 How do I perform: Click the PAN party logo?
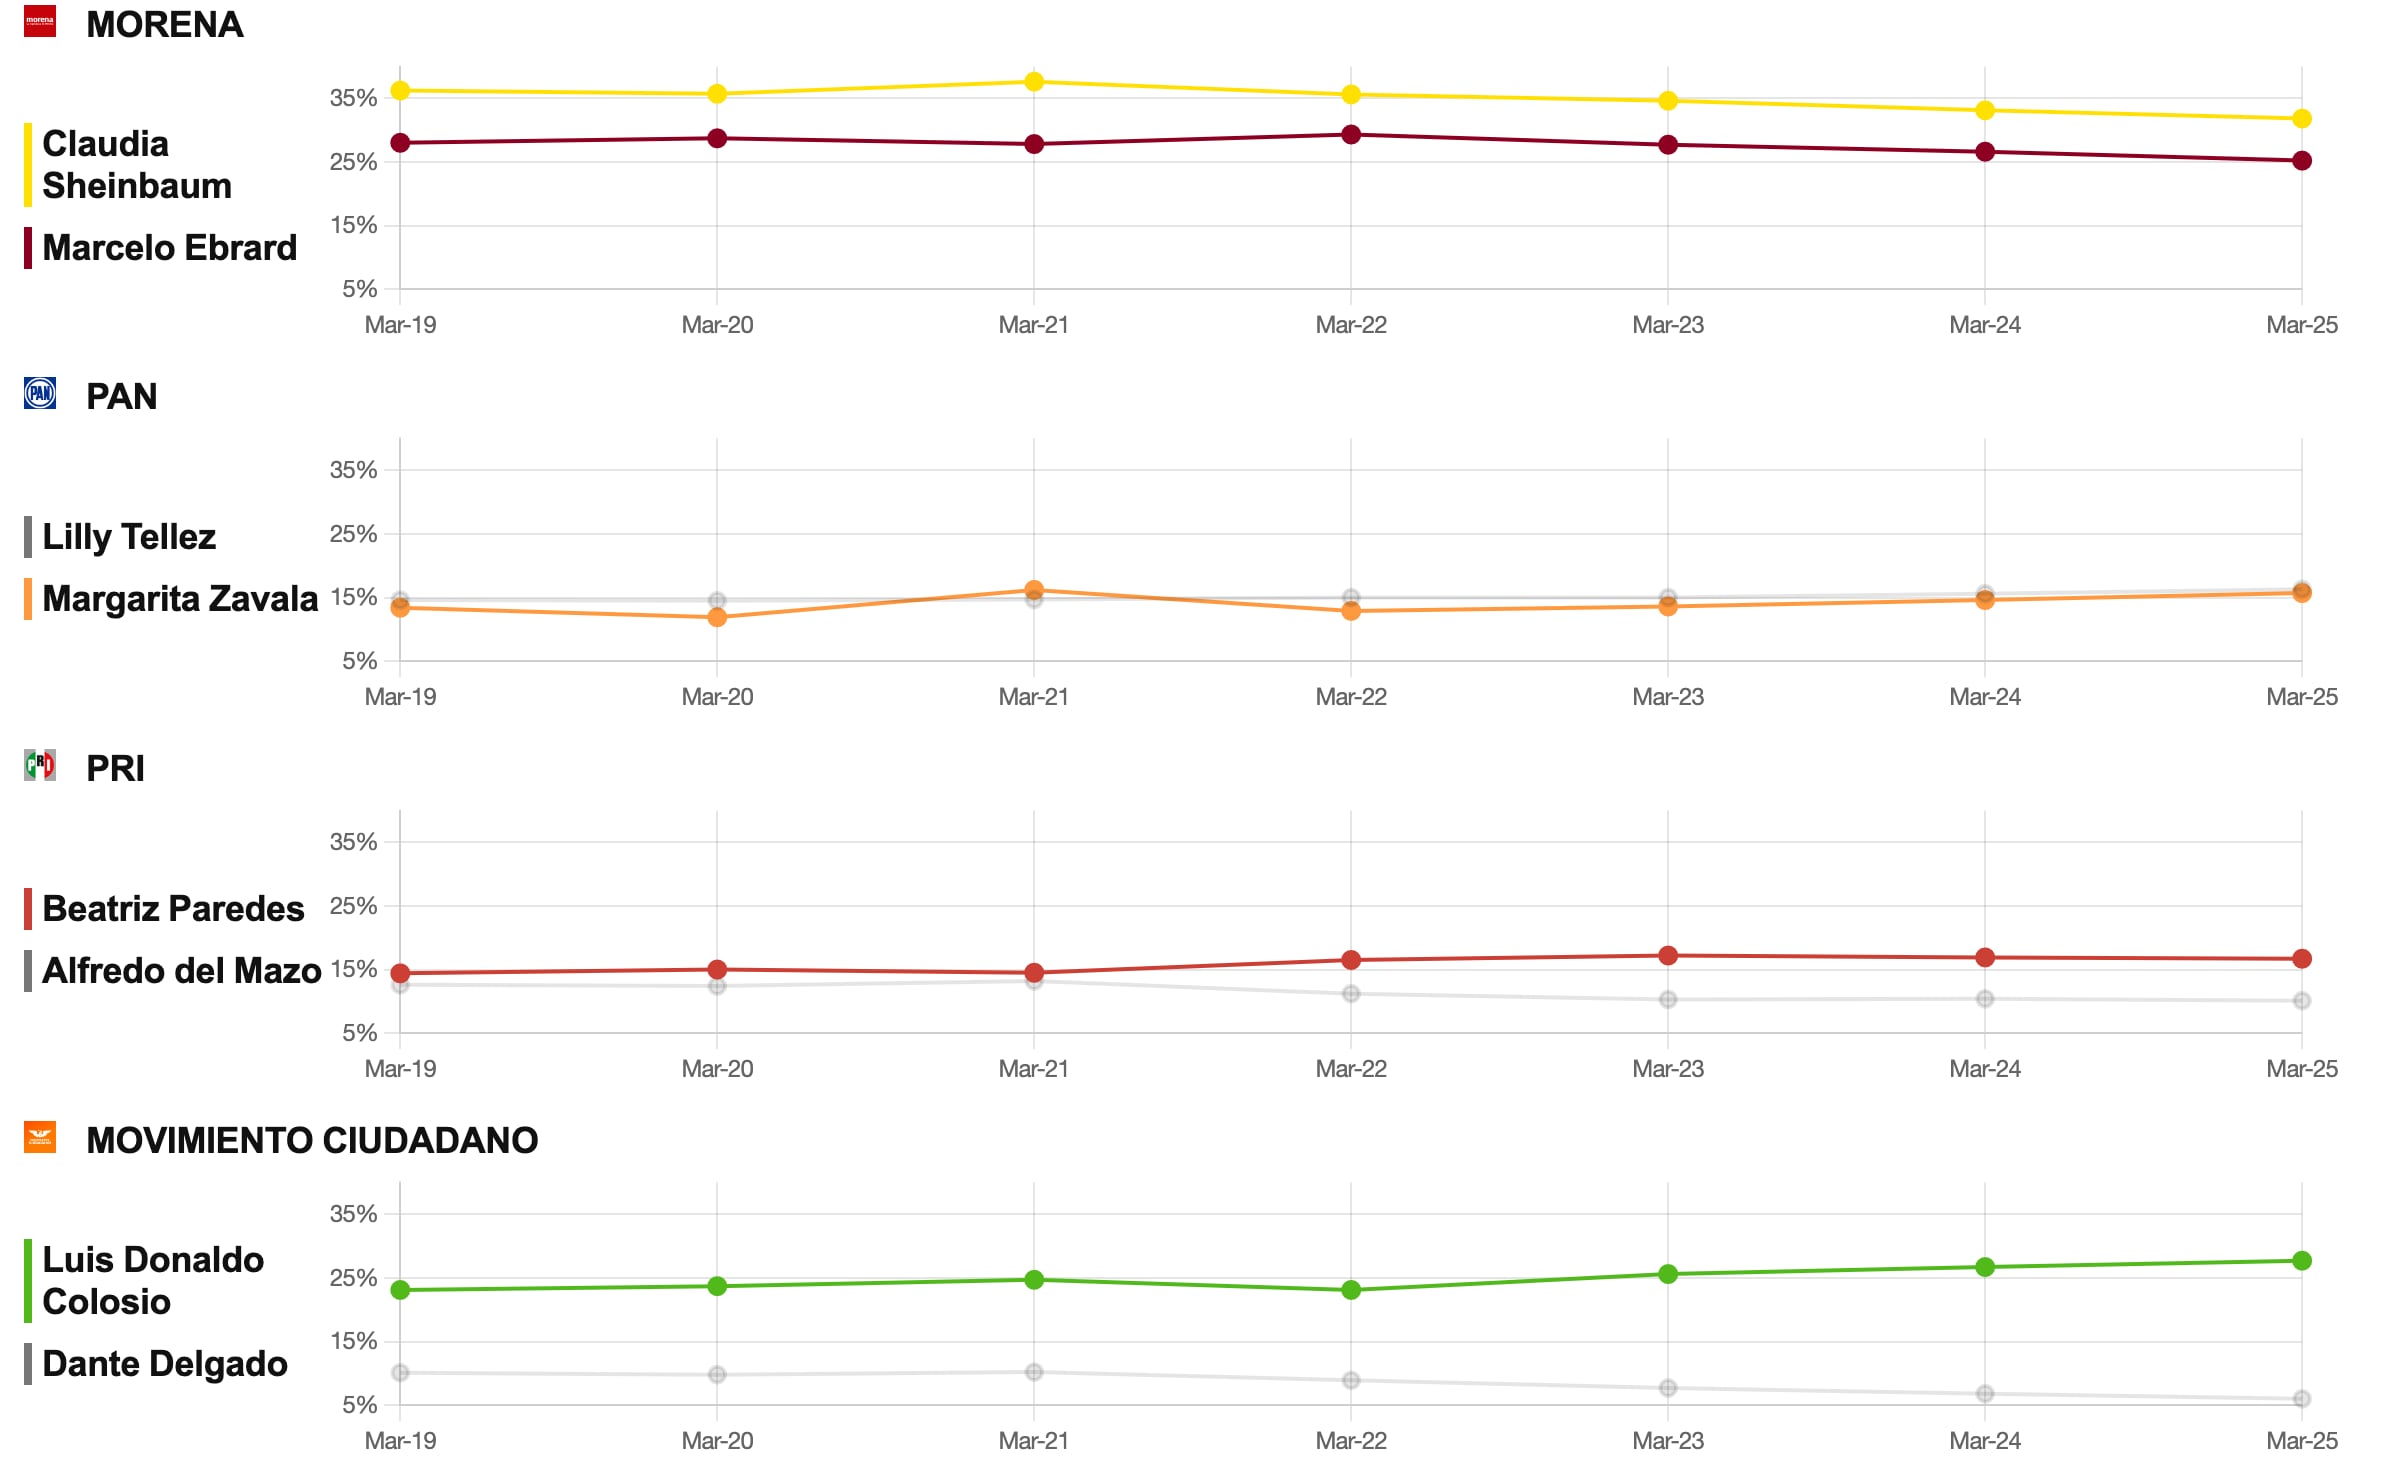tap(40, 393)
